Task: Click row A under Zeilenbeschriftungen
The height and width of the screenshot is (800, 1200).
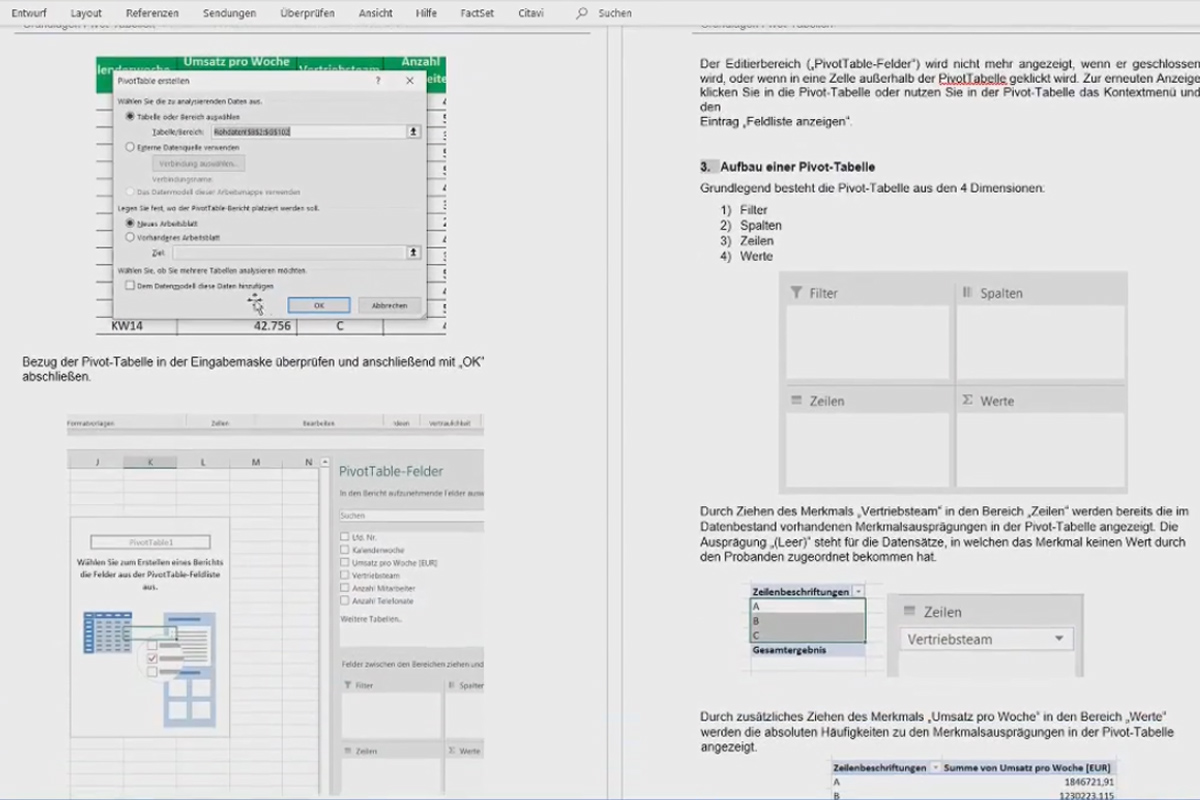Action: click(x=808, y=606)
